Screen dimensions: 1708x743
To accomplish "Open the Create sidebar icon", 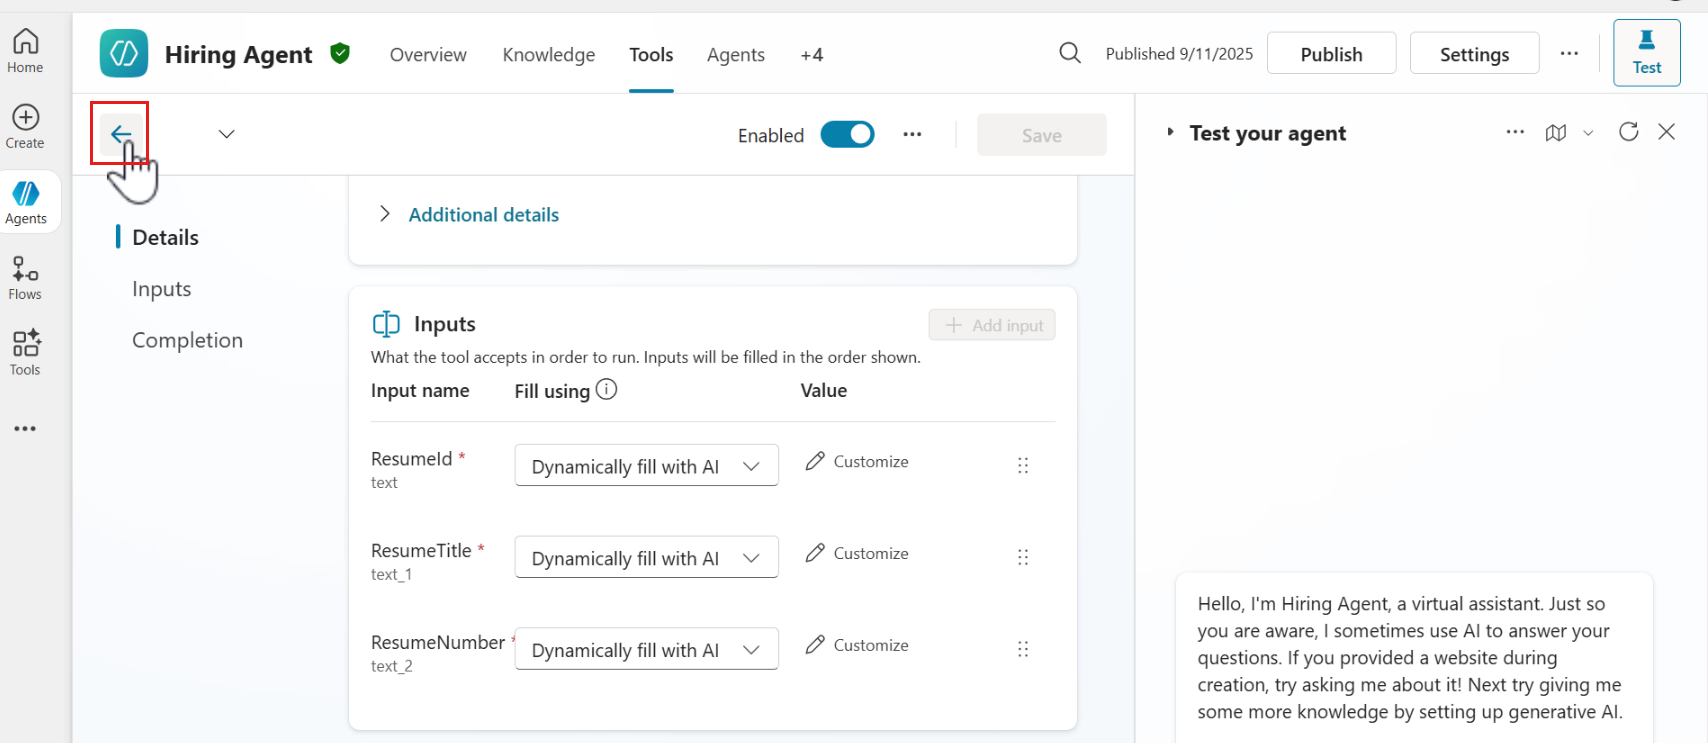I will tap(25, 127).
